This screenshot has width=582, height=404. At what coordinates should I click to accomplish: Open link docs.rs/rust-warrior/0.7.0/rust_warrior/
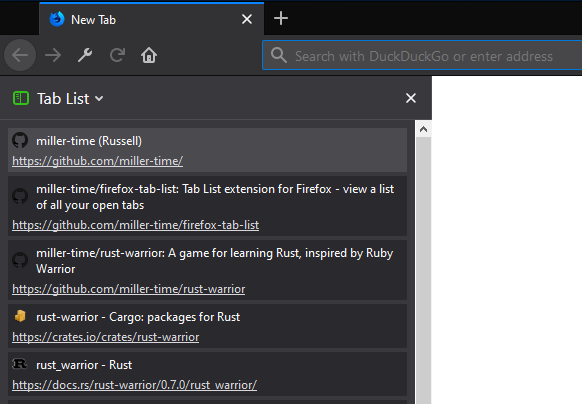(134, 385)
